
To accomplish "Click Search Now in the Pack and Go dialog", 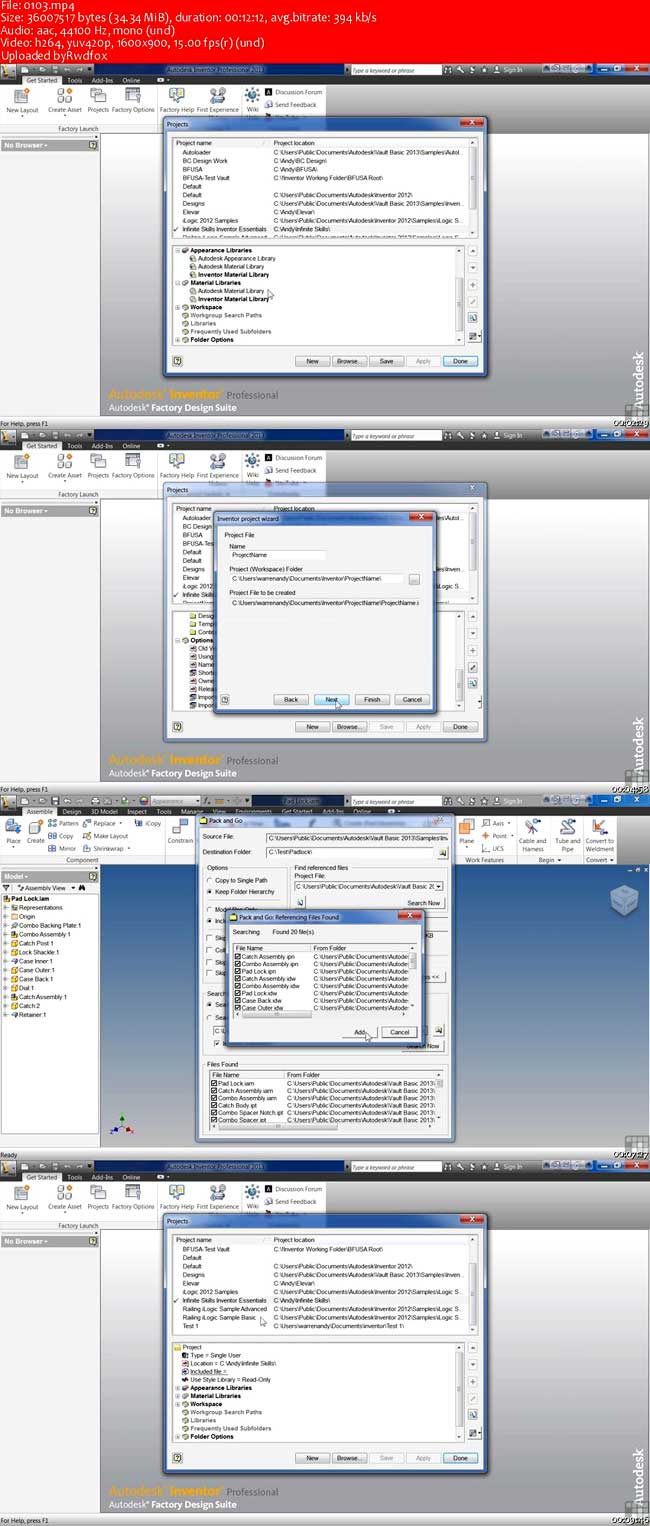I will click(x=423, y=903).
